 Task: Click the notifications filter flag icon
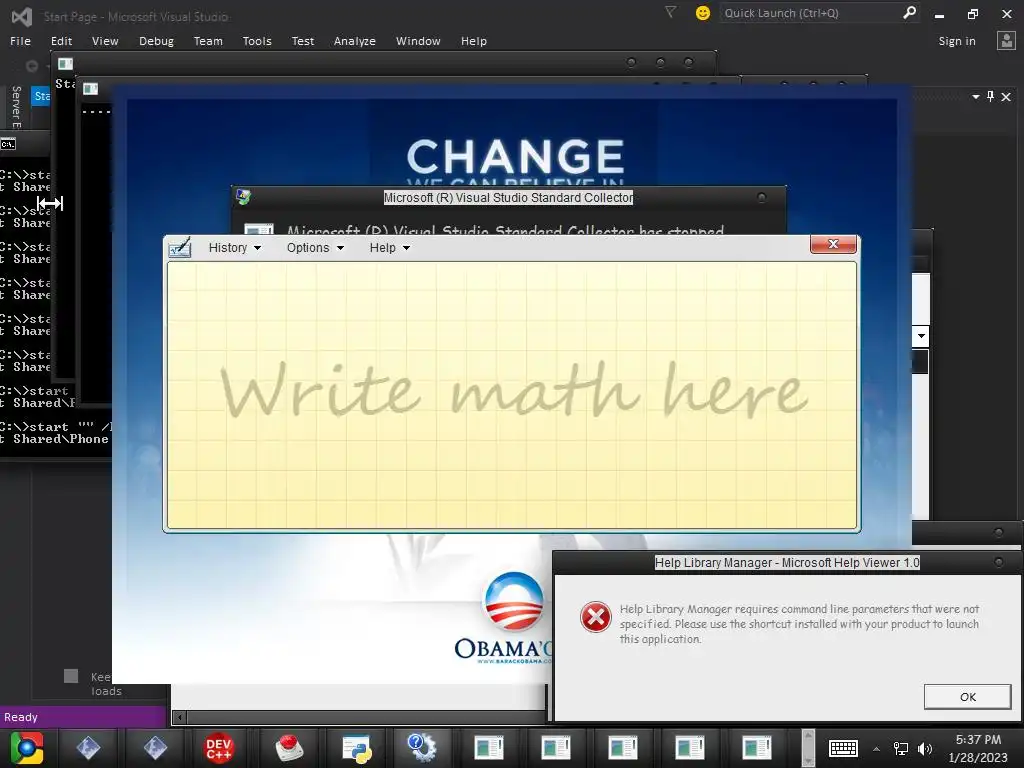click(x=670, y=12)
